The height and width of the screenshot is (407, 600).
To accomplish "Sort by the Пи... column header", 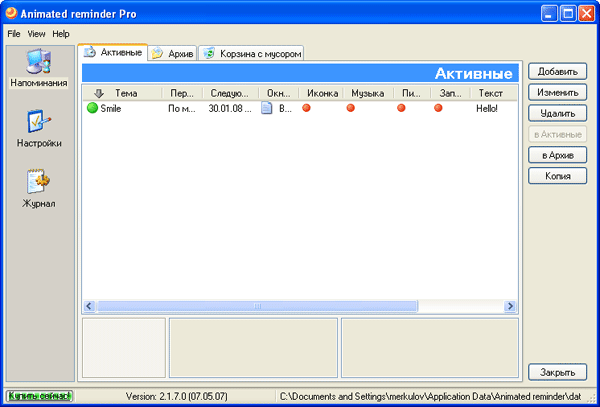I will pos(412,93).
